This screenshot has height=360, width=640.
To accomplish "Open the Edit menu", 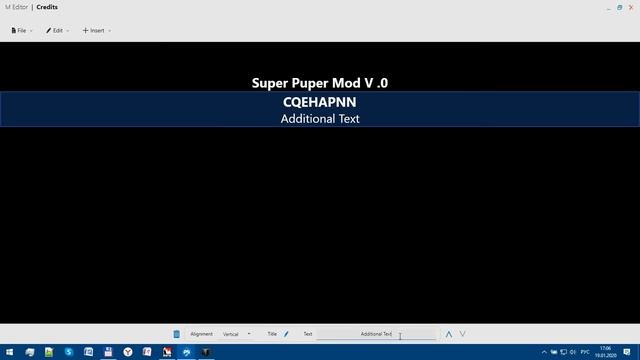I will coord(57,31).
